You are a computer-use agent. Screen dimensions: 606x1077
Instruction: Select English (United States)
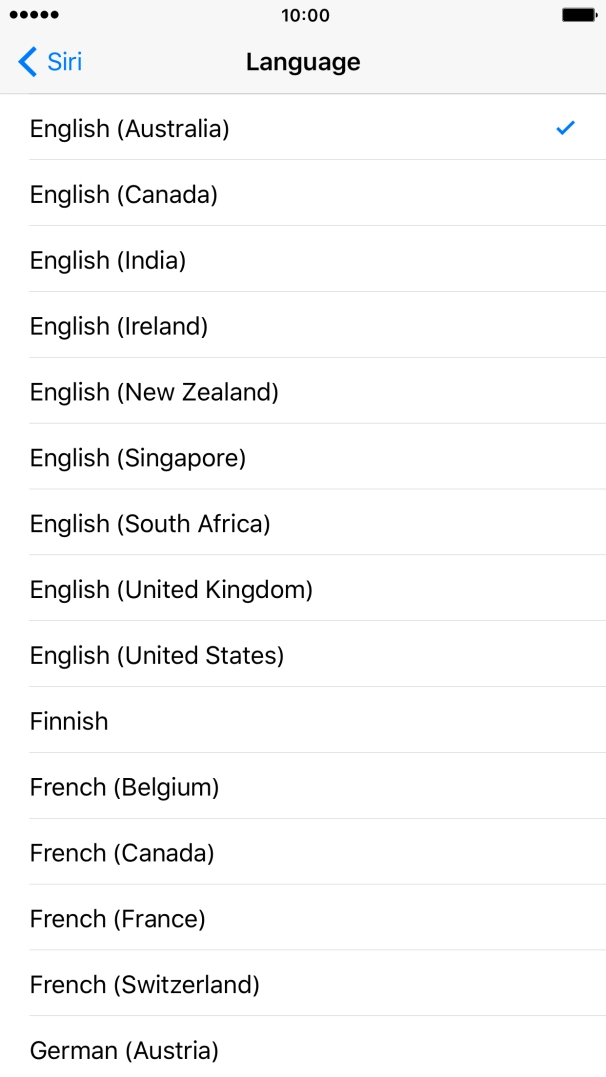[x=157, y=655]
